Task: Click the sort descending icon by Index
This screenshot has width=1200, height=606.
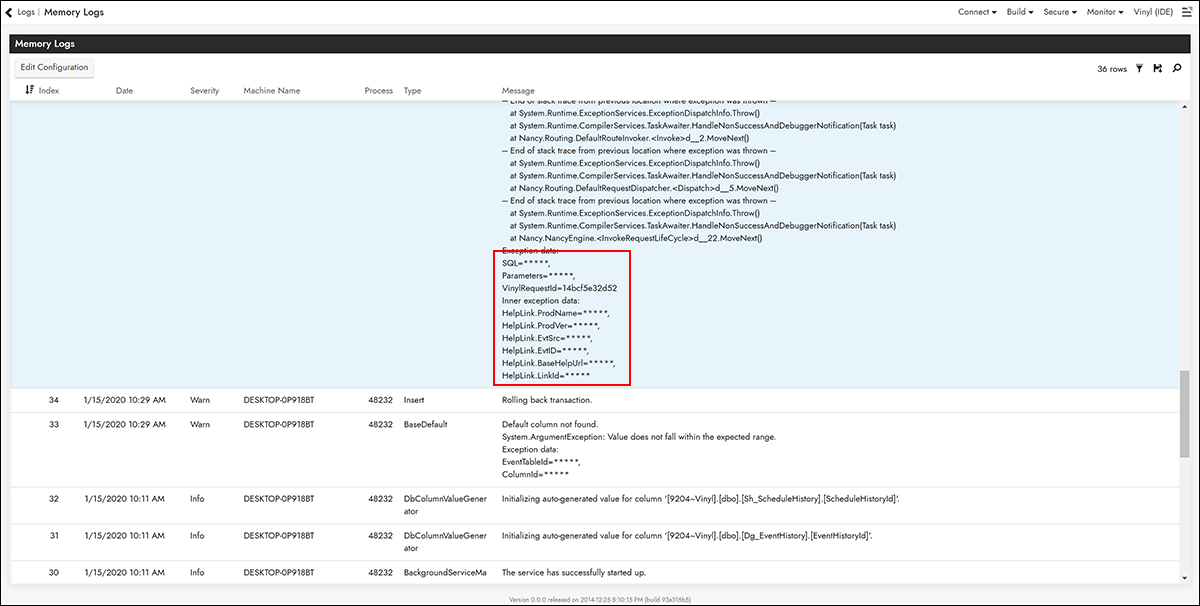Action: pyautogui.click(x=29, y=91)
